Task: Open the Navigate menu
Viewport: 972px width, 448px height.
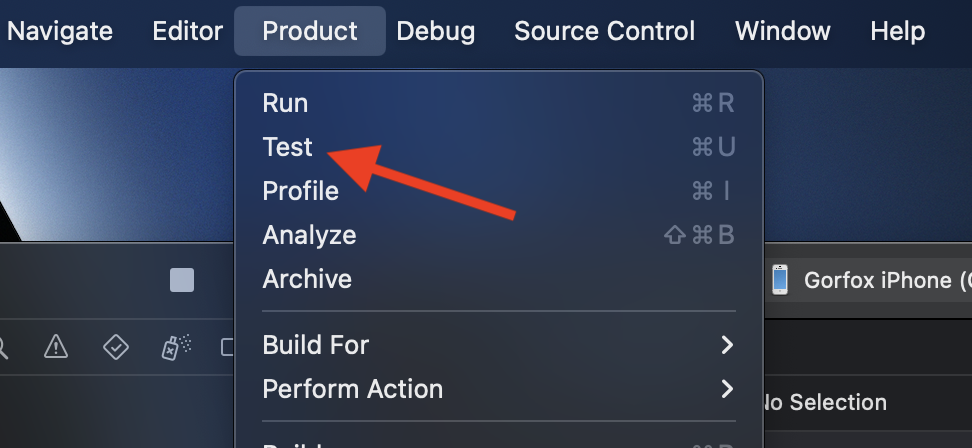Action: [x=60, y=31]
